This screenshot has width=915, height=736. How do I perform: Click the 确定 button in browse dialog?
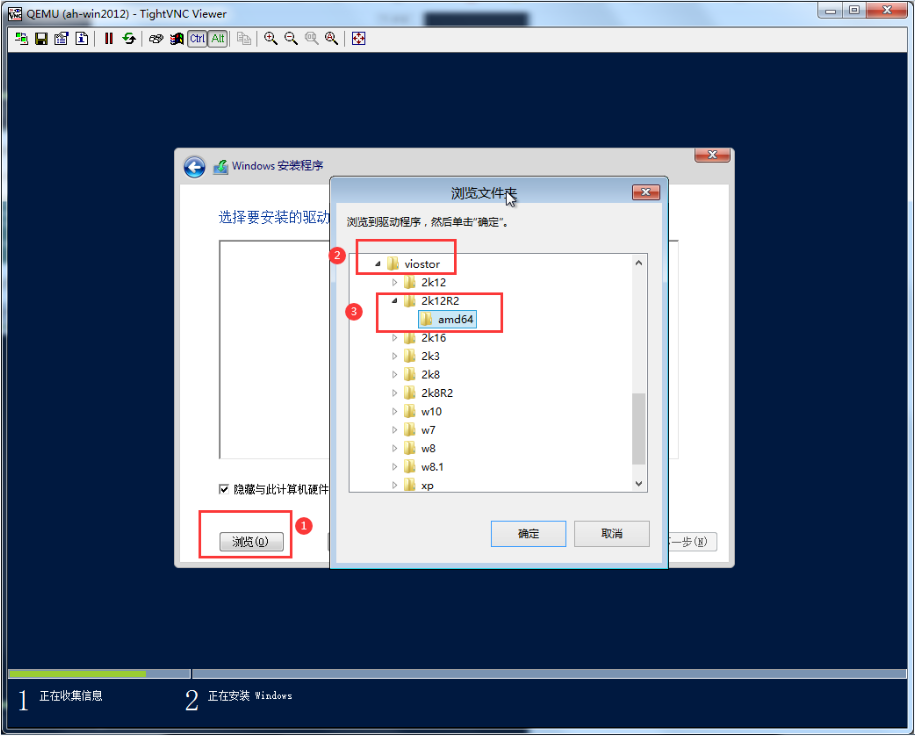coord(528,534)
